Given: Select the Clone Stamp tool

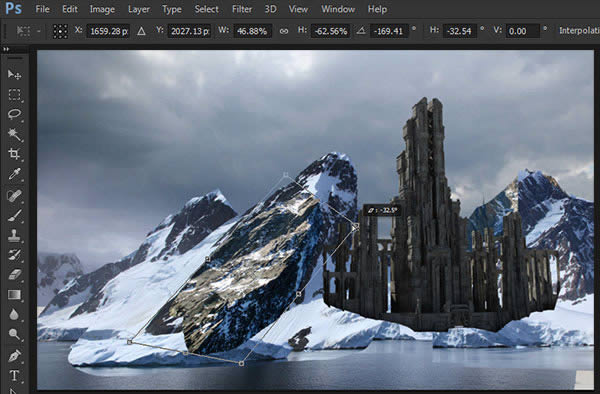Looking at the screenshot, I should coord(14,235).
